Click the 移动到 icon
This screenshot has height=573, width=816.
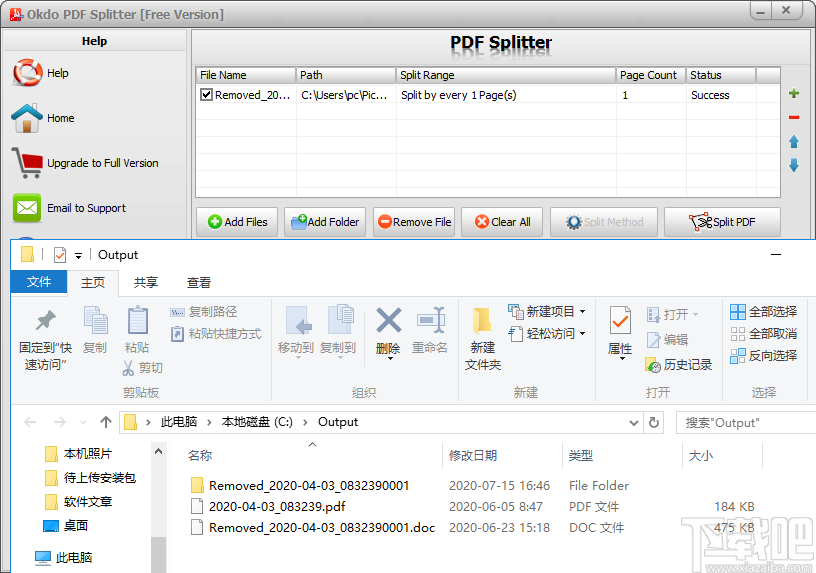(297, 320)
